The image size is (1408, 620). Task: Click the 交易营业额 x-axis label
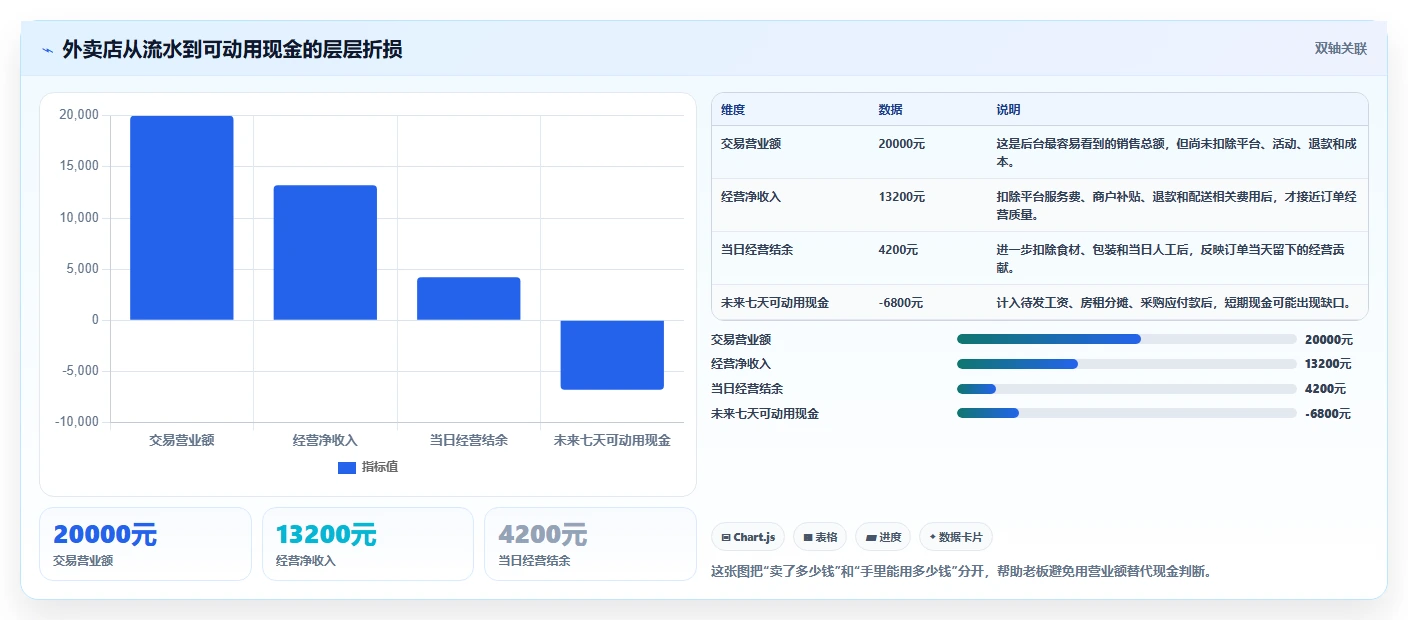click(182, 440)
